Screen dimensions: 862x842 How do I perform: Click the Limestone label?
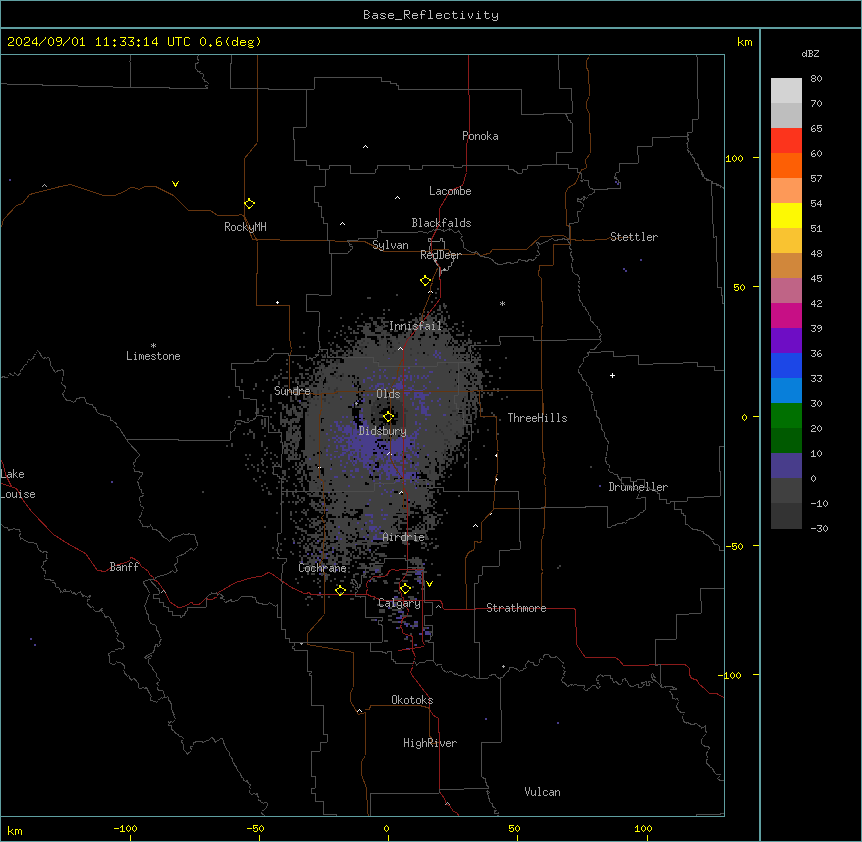coord(153,356)
